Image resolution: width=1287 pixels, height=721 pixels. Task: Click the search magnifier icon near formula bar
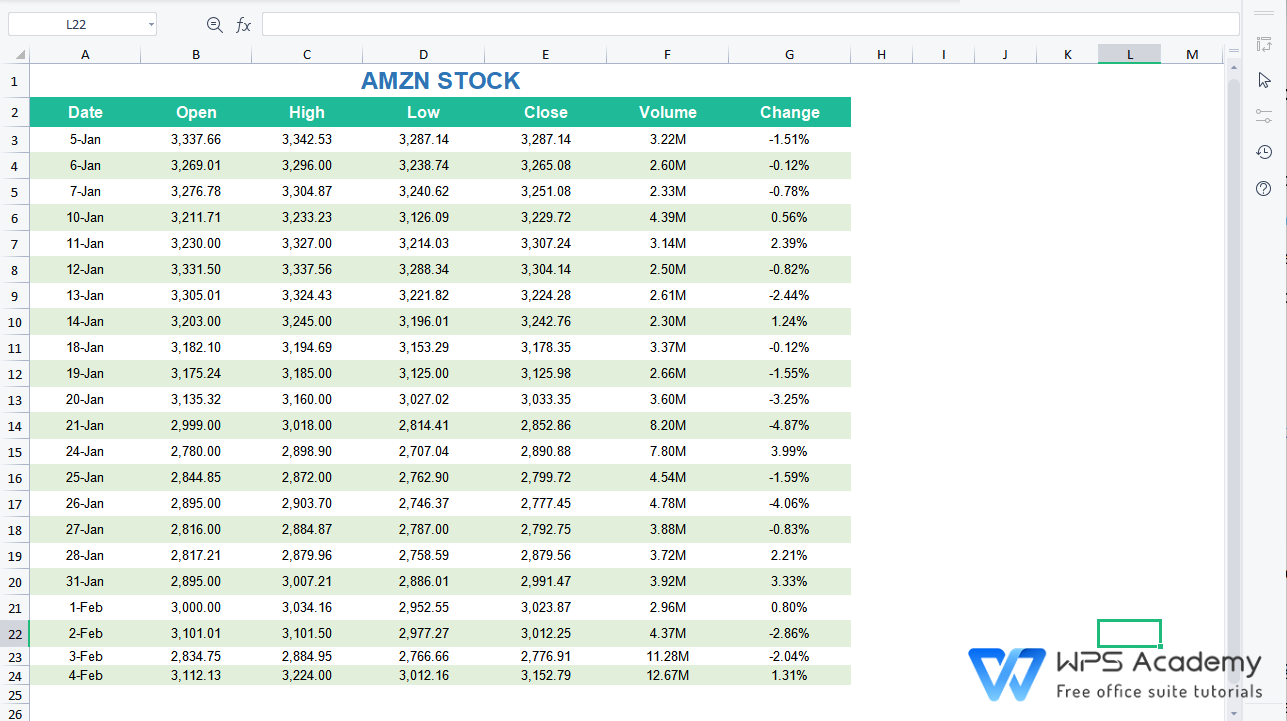[x=215, y=24]
